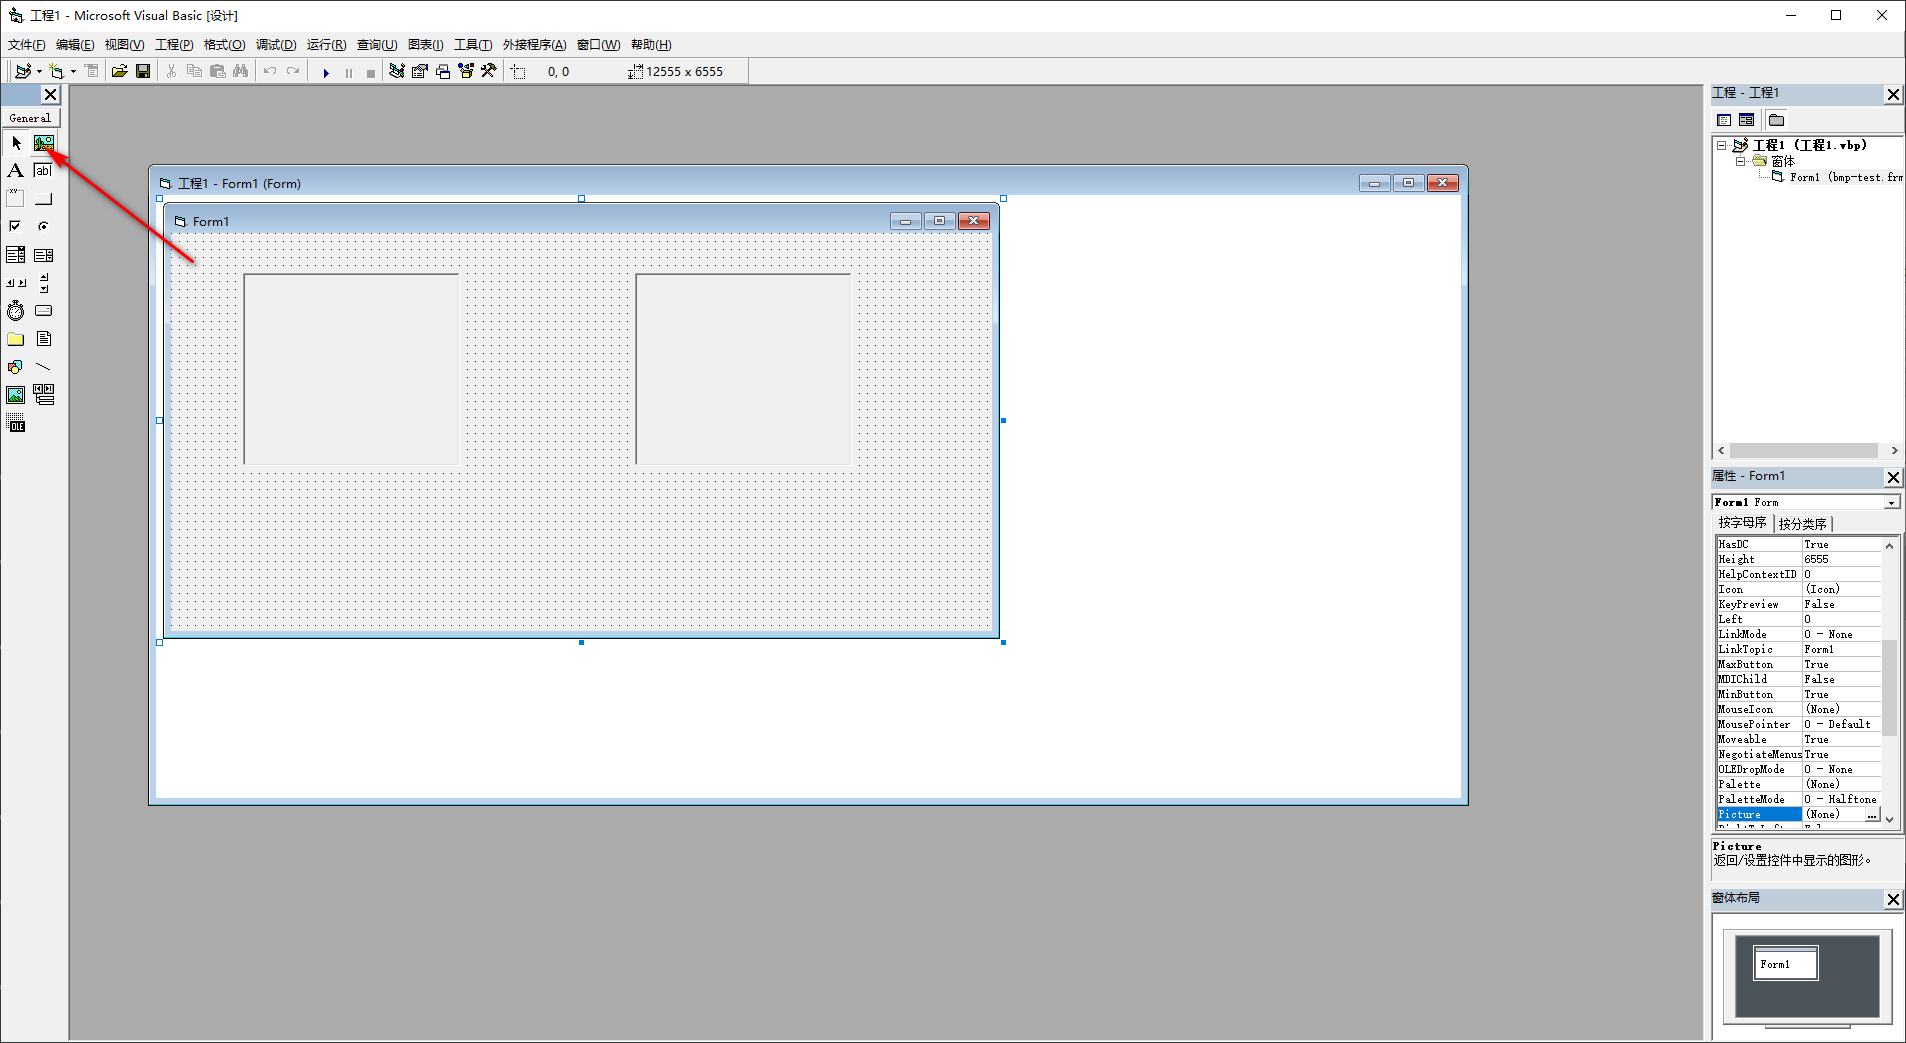The image size is (1906, 1043).
Task: Click View Object in project explorer
Action: click(1746, 120)
